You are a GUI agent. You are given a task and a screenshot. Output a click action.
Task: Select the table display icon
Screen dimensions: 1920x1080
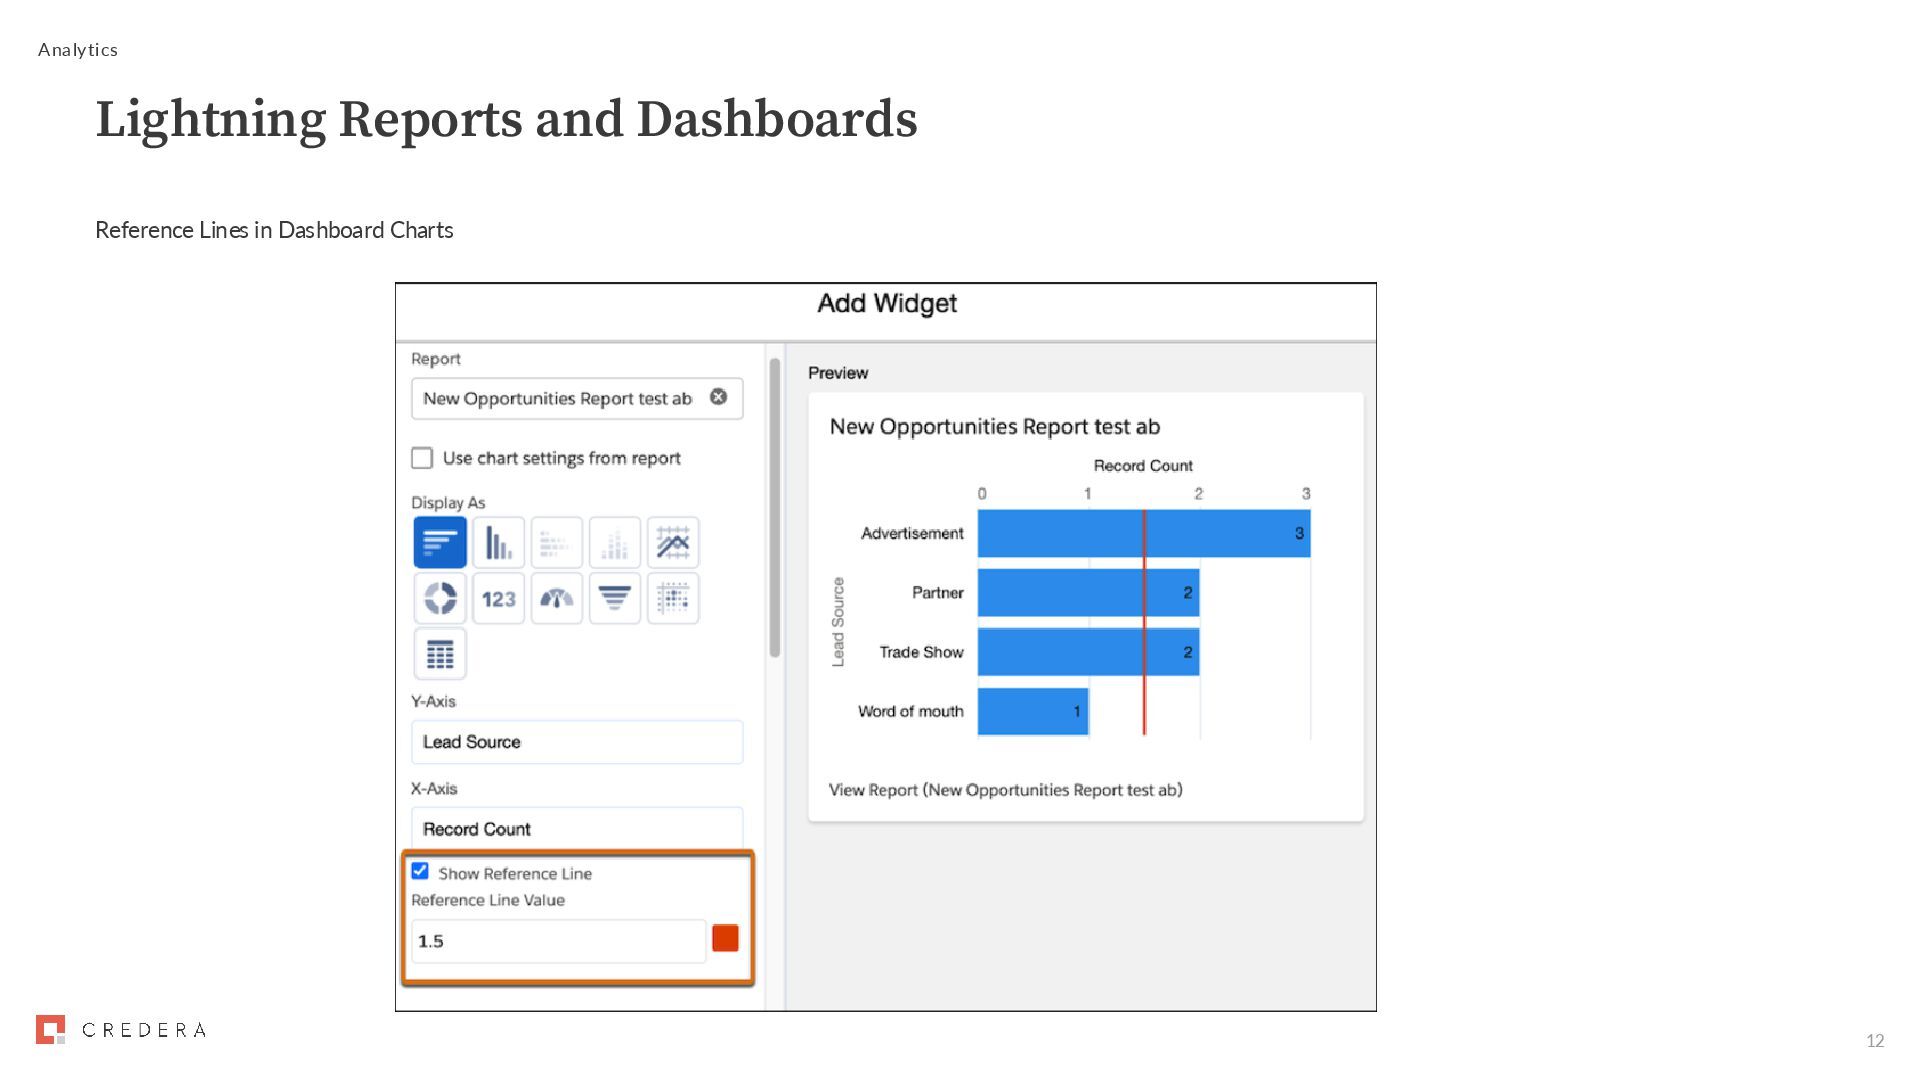[x=440, y=655]
